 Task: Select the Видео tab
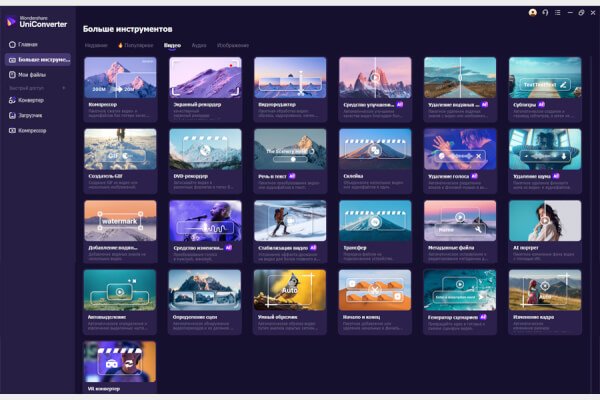click(172, 45)
